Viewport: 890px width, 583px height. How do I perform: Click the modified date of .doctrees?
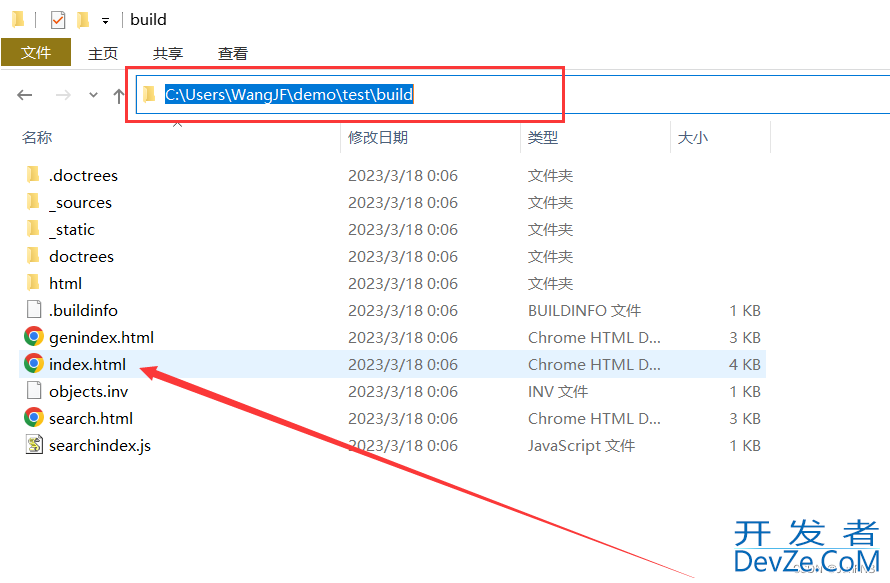(x=403, y=175)
